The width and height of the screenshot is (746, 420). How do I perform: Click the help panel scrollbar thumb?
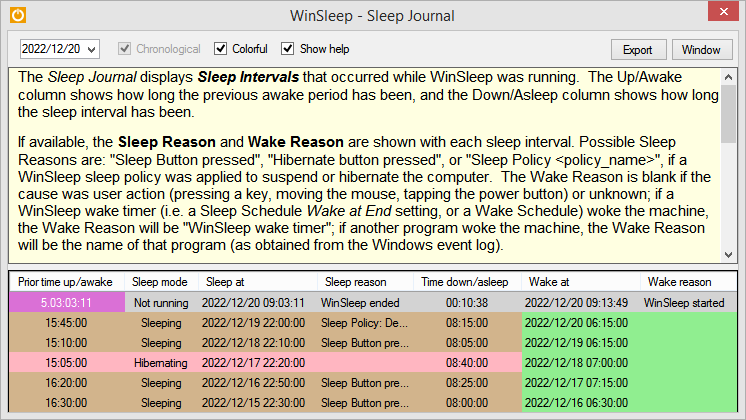click(x=728, y=114)
